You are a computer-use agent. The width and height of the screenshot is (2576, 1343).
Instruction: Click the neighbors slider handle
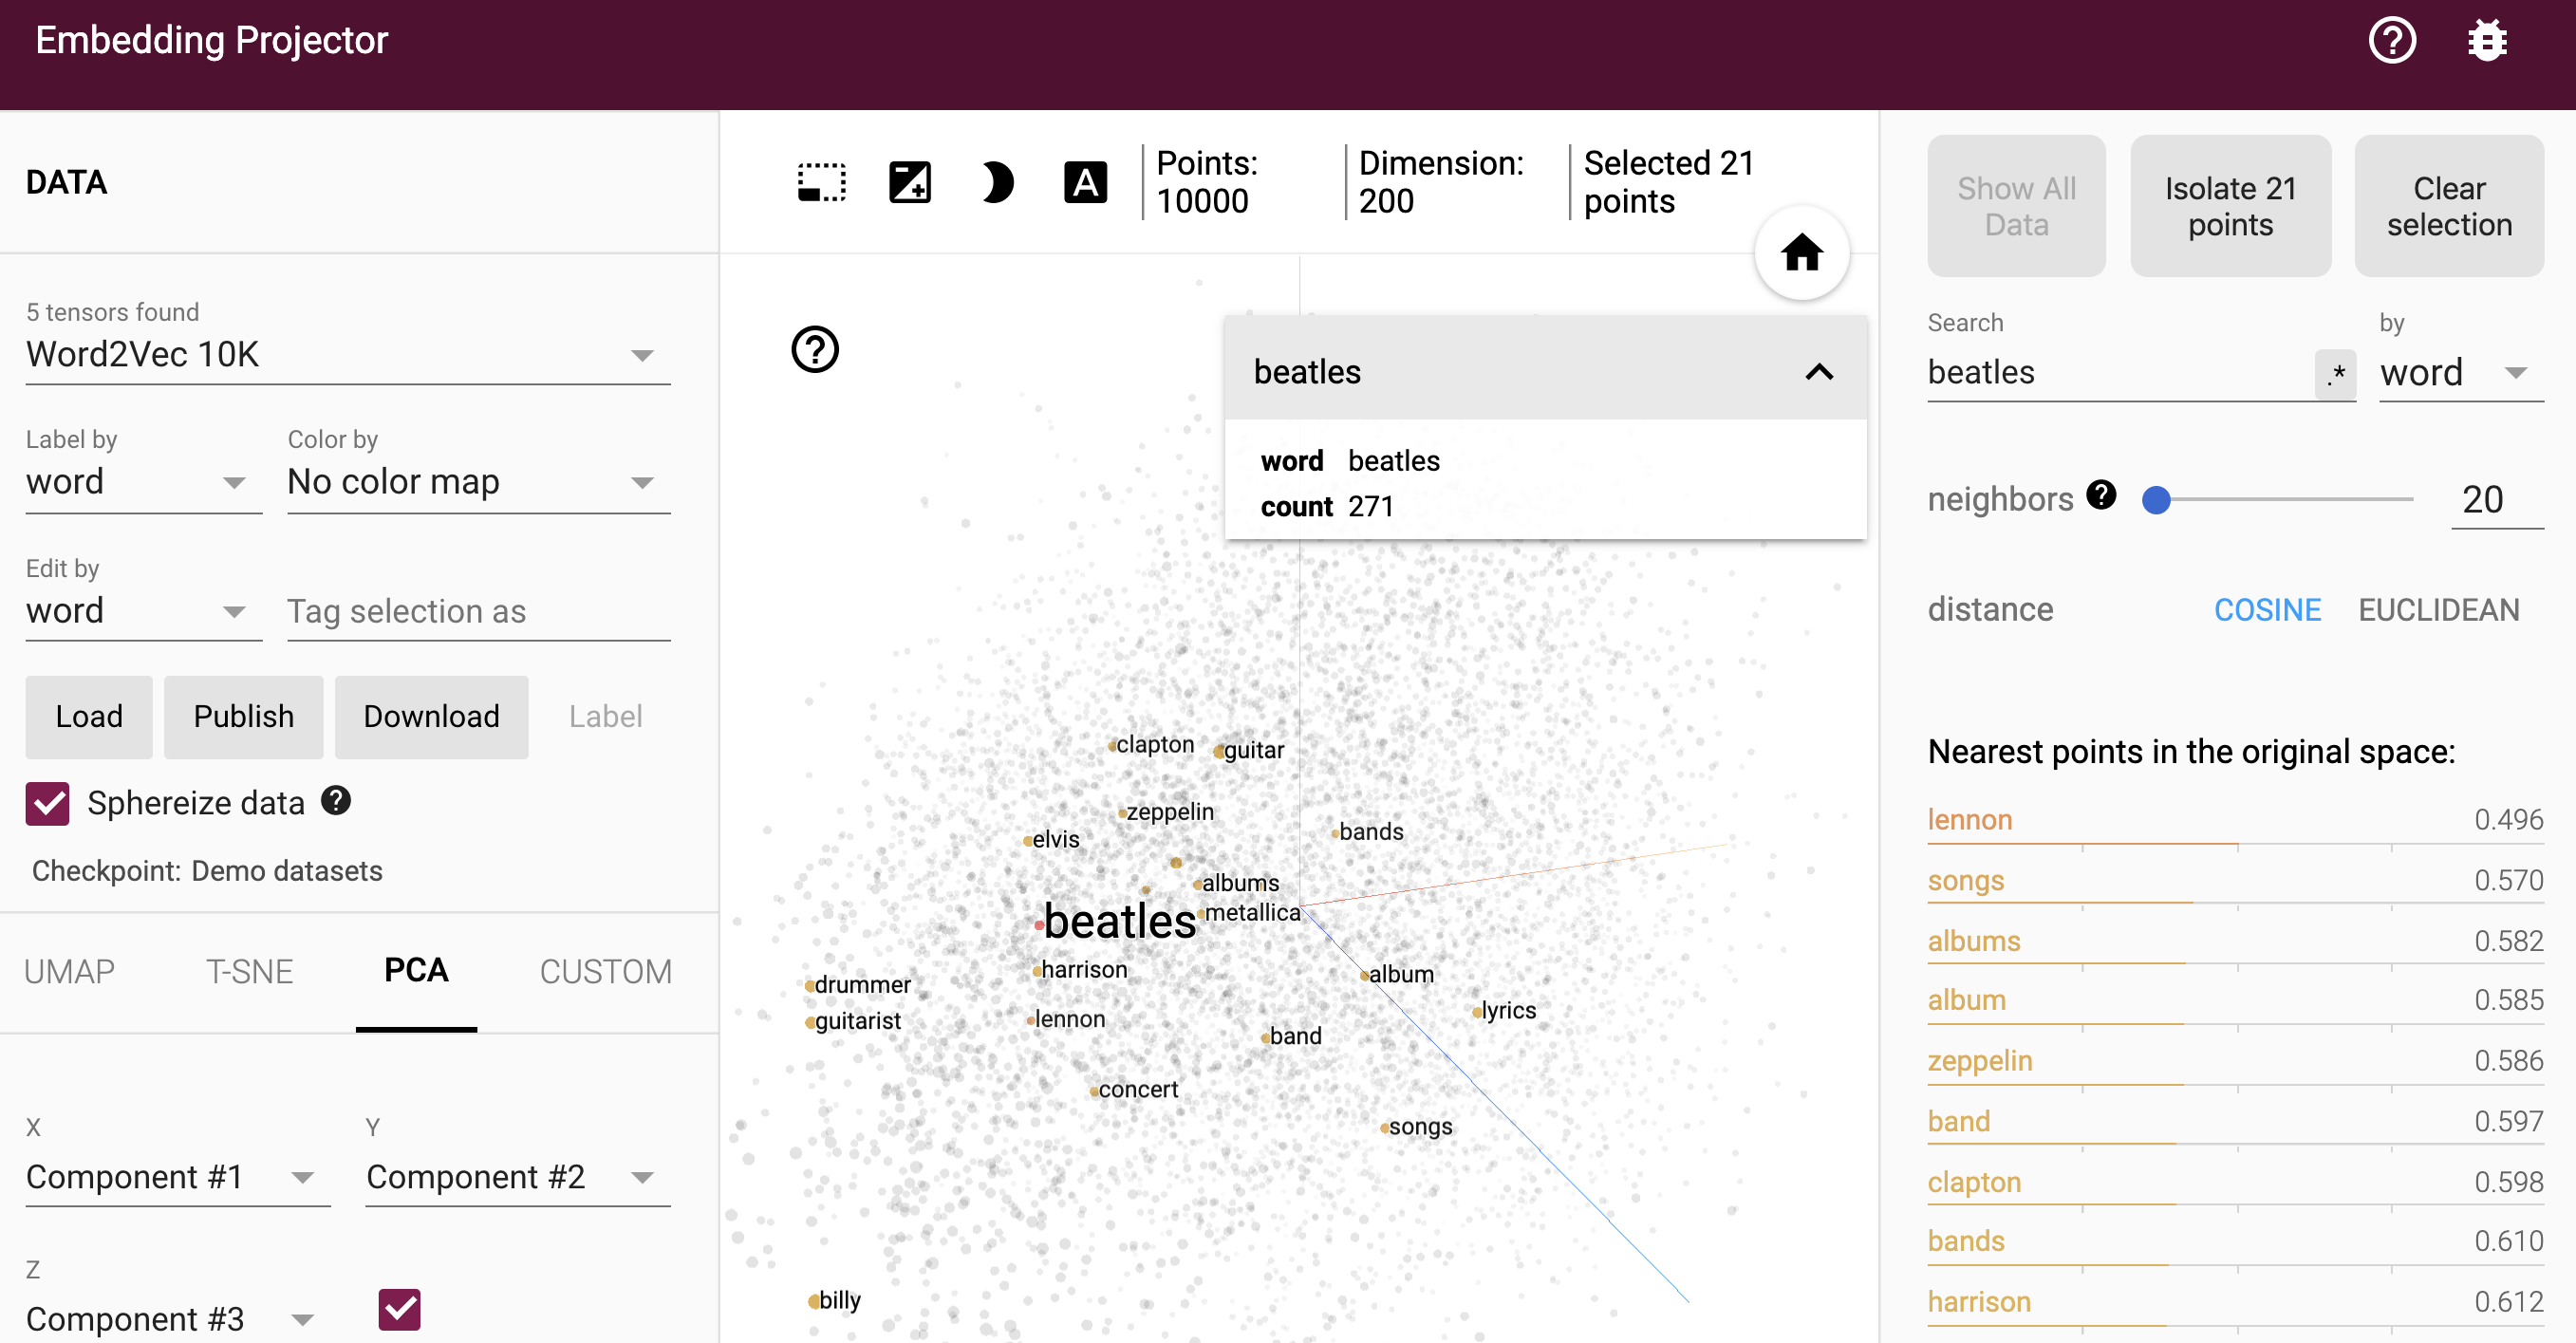click(2156, 499)
